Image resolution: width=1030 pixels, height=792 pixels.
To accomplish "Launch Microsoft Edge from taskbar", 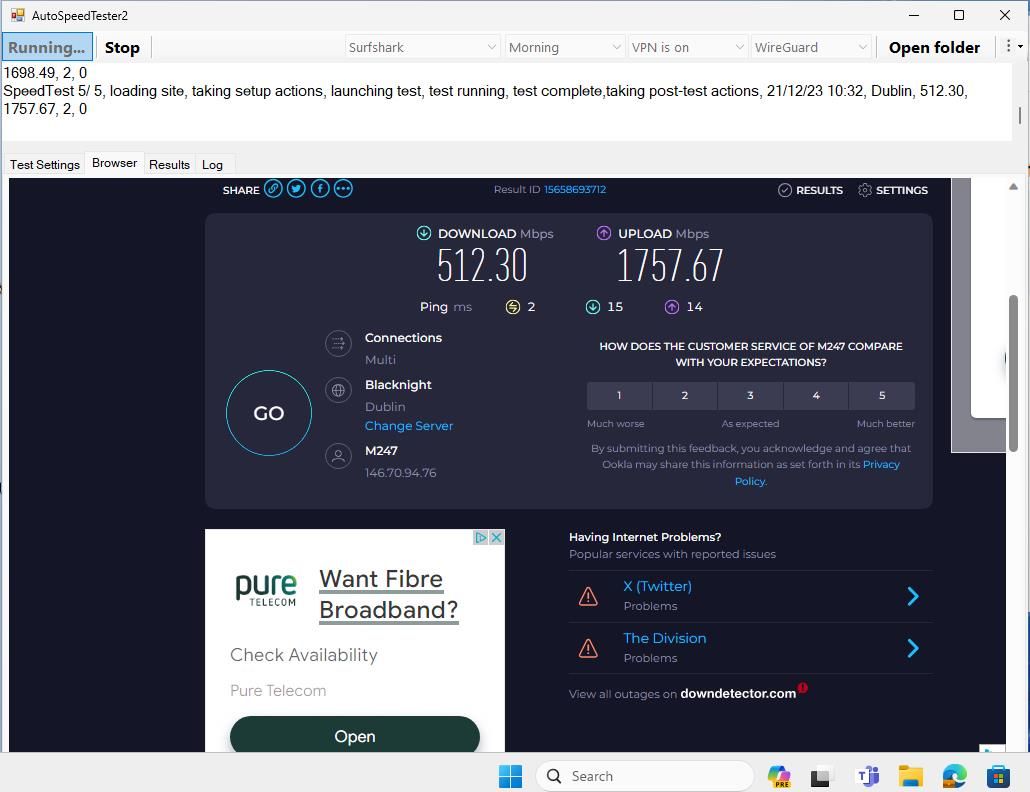I will [x=954, y=776].
